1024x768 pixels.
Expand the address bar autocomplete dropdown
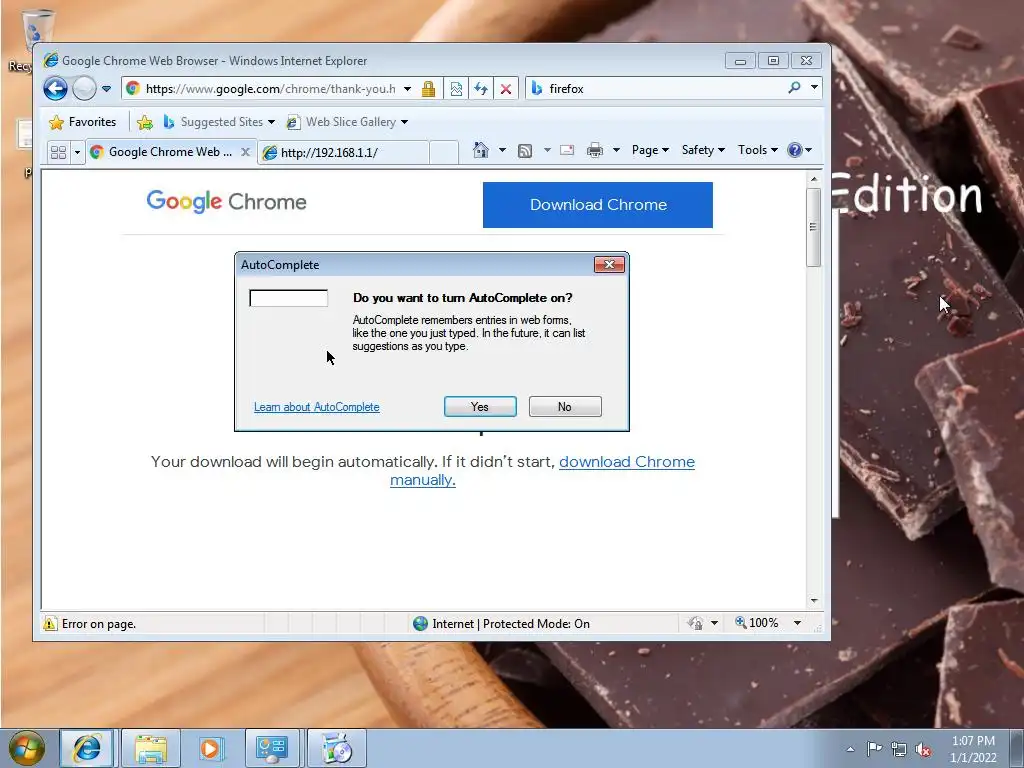coord(407,89)
